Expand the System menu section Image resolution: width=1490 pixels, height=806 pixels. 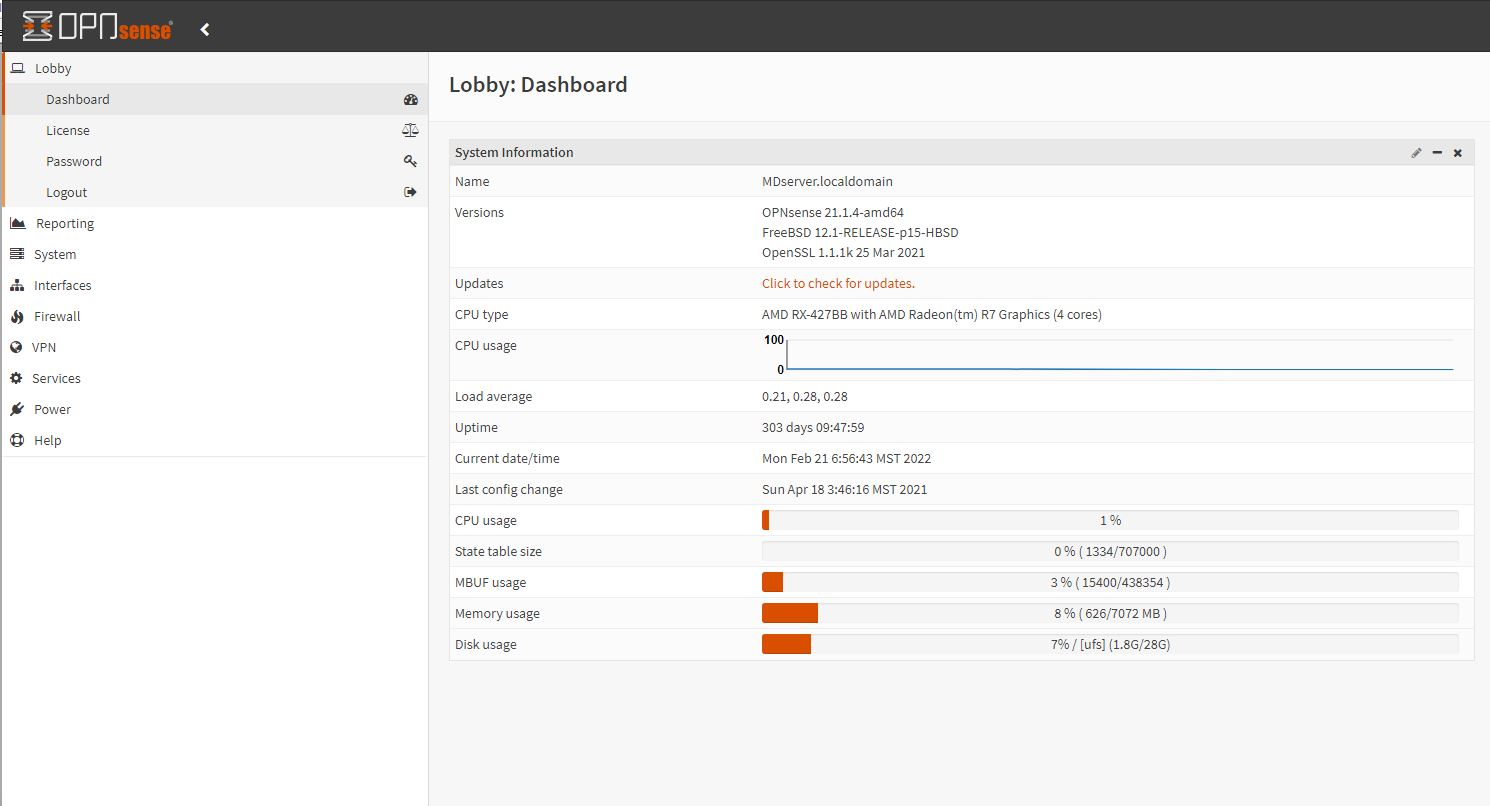click(214, 255)
